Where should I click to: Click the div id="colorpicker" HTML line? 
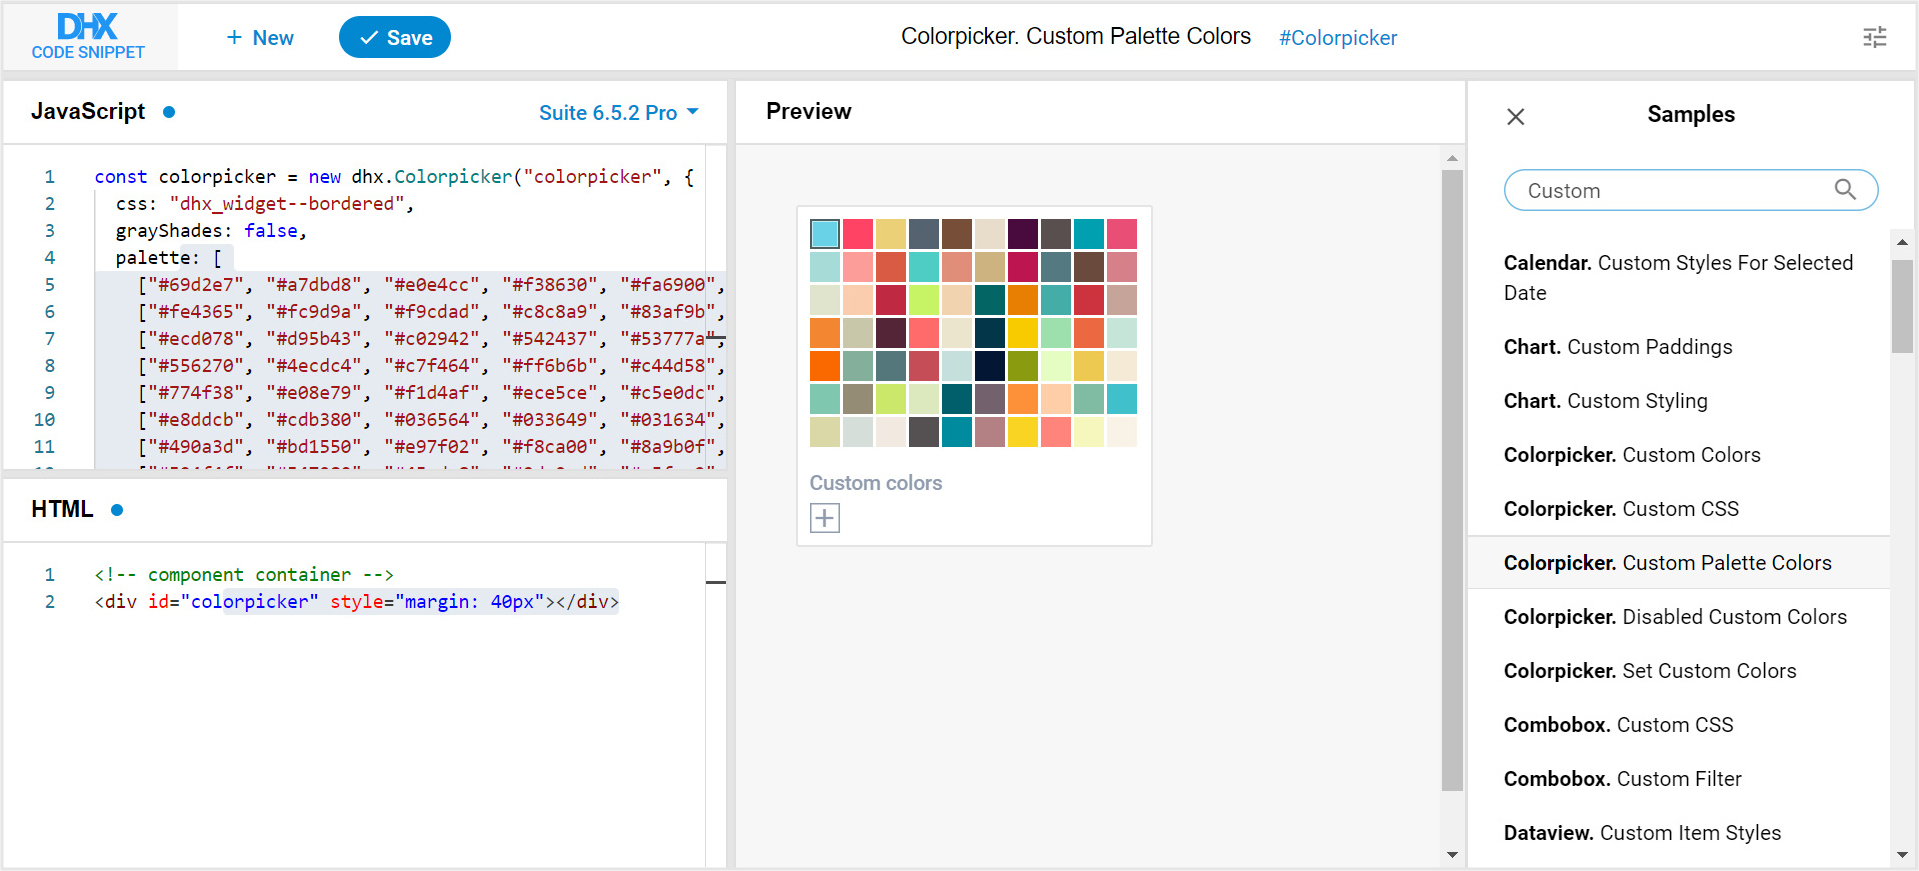point(357,602)
